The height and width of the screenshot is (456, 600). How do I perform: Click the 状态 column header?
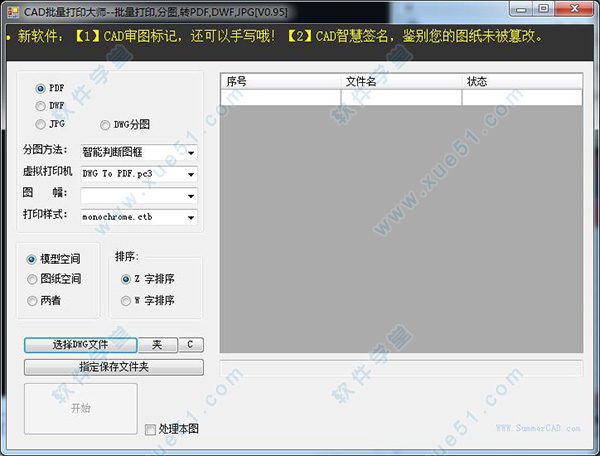522,81
